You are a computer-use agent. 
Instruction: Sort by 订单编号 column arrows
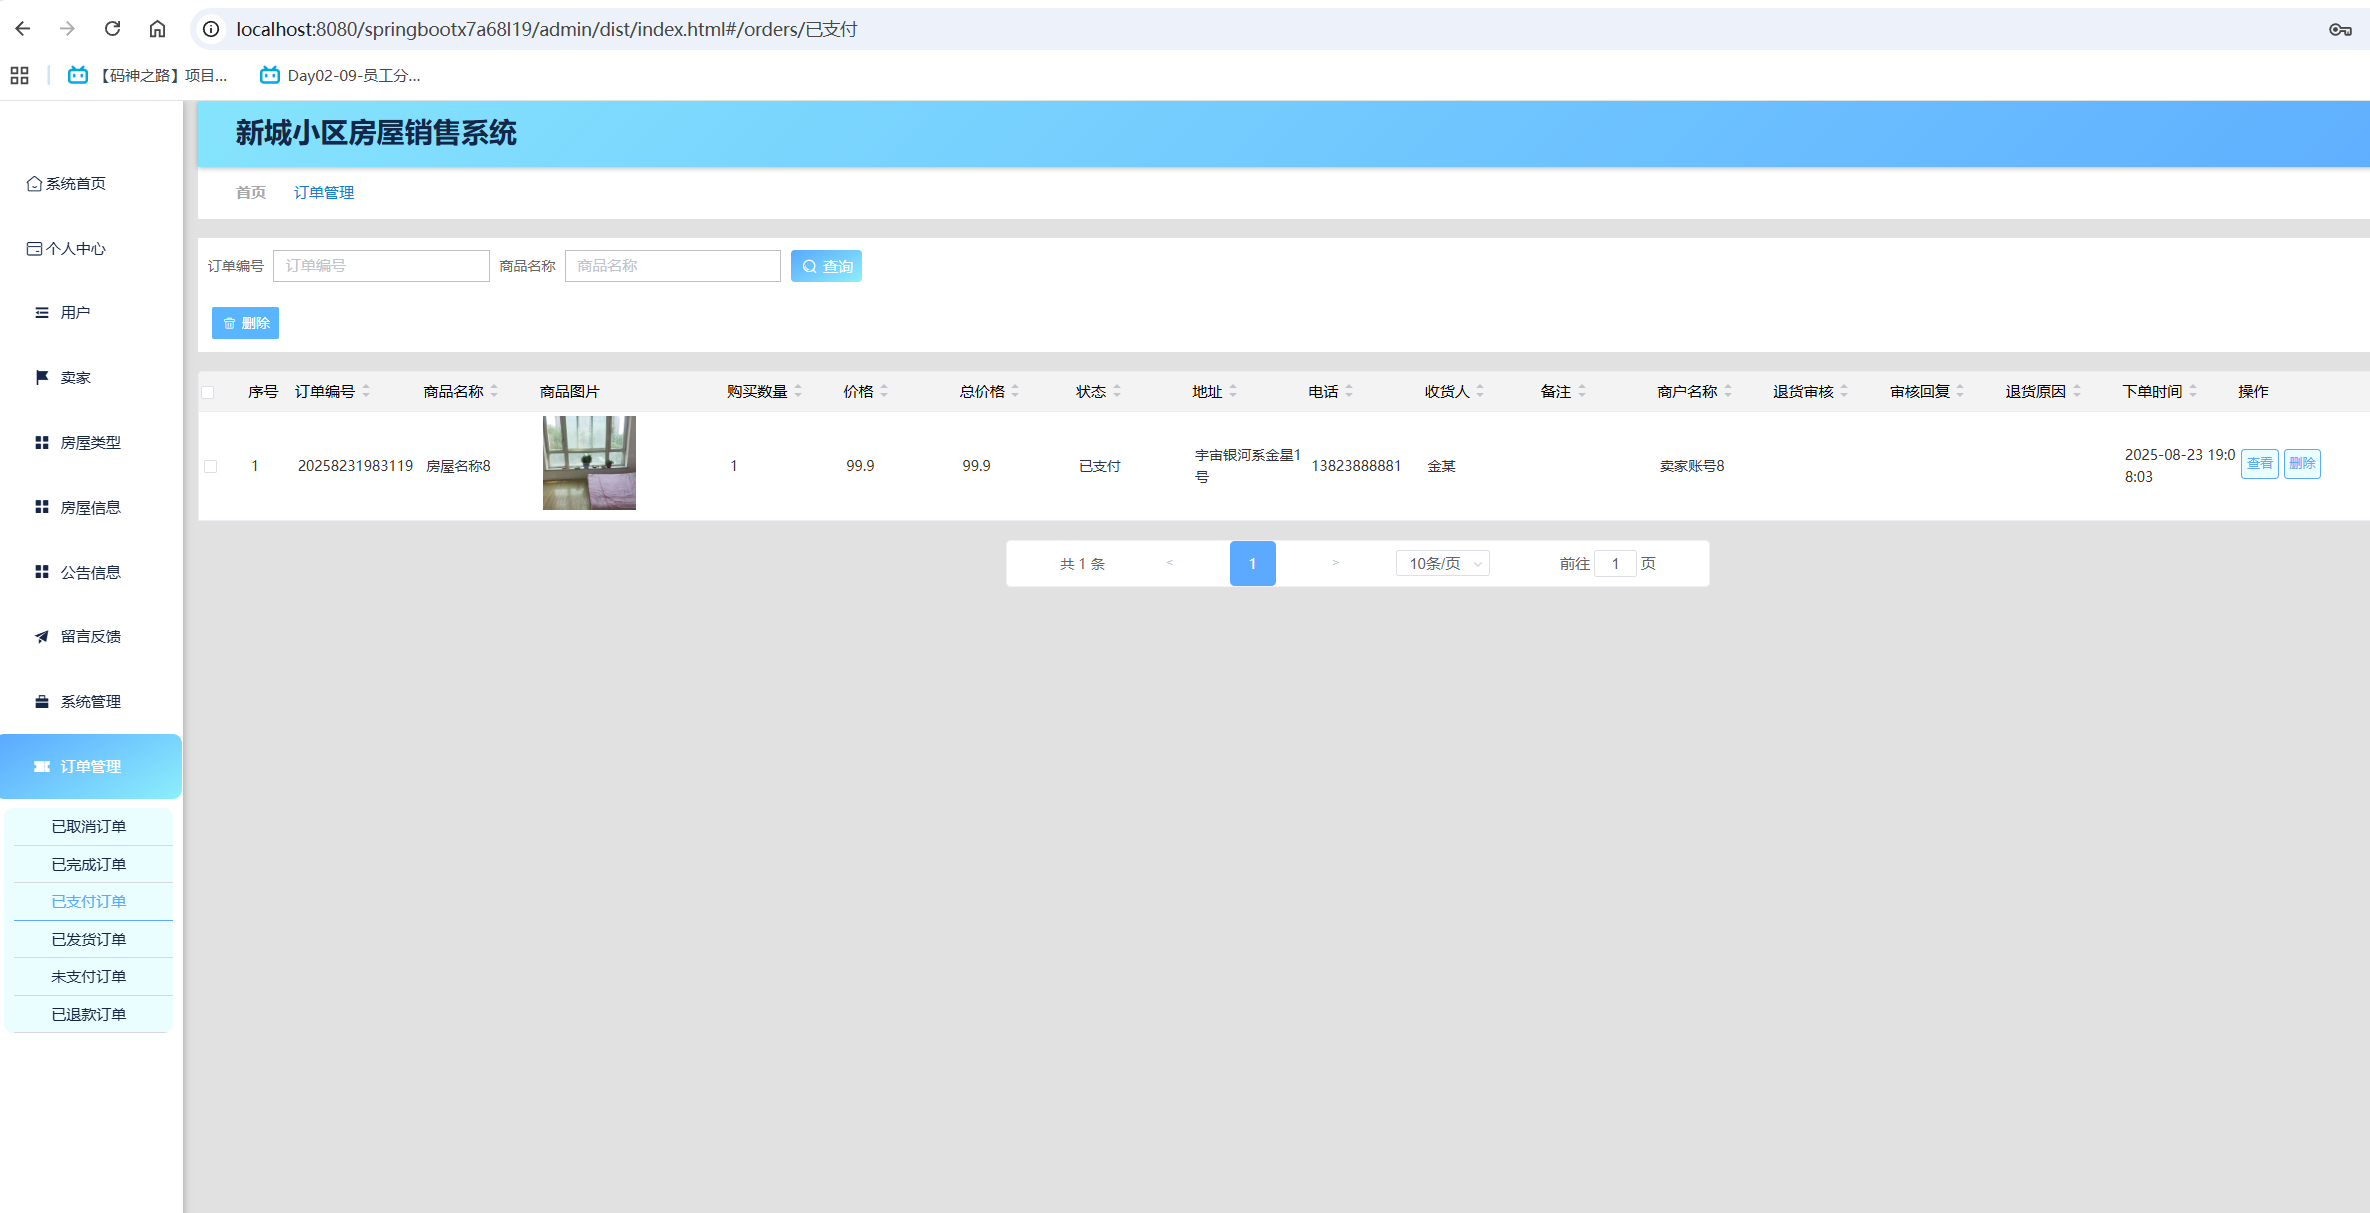point(366,391)
